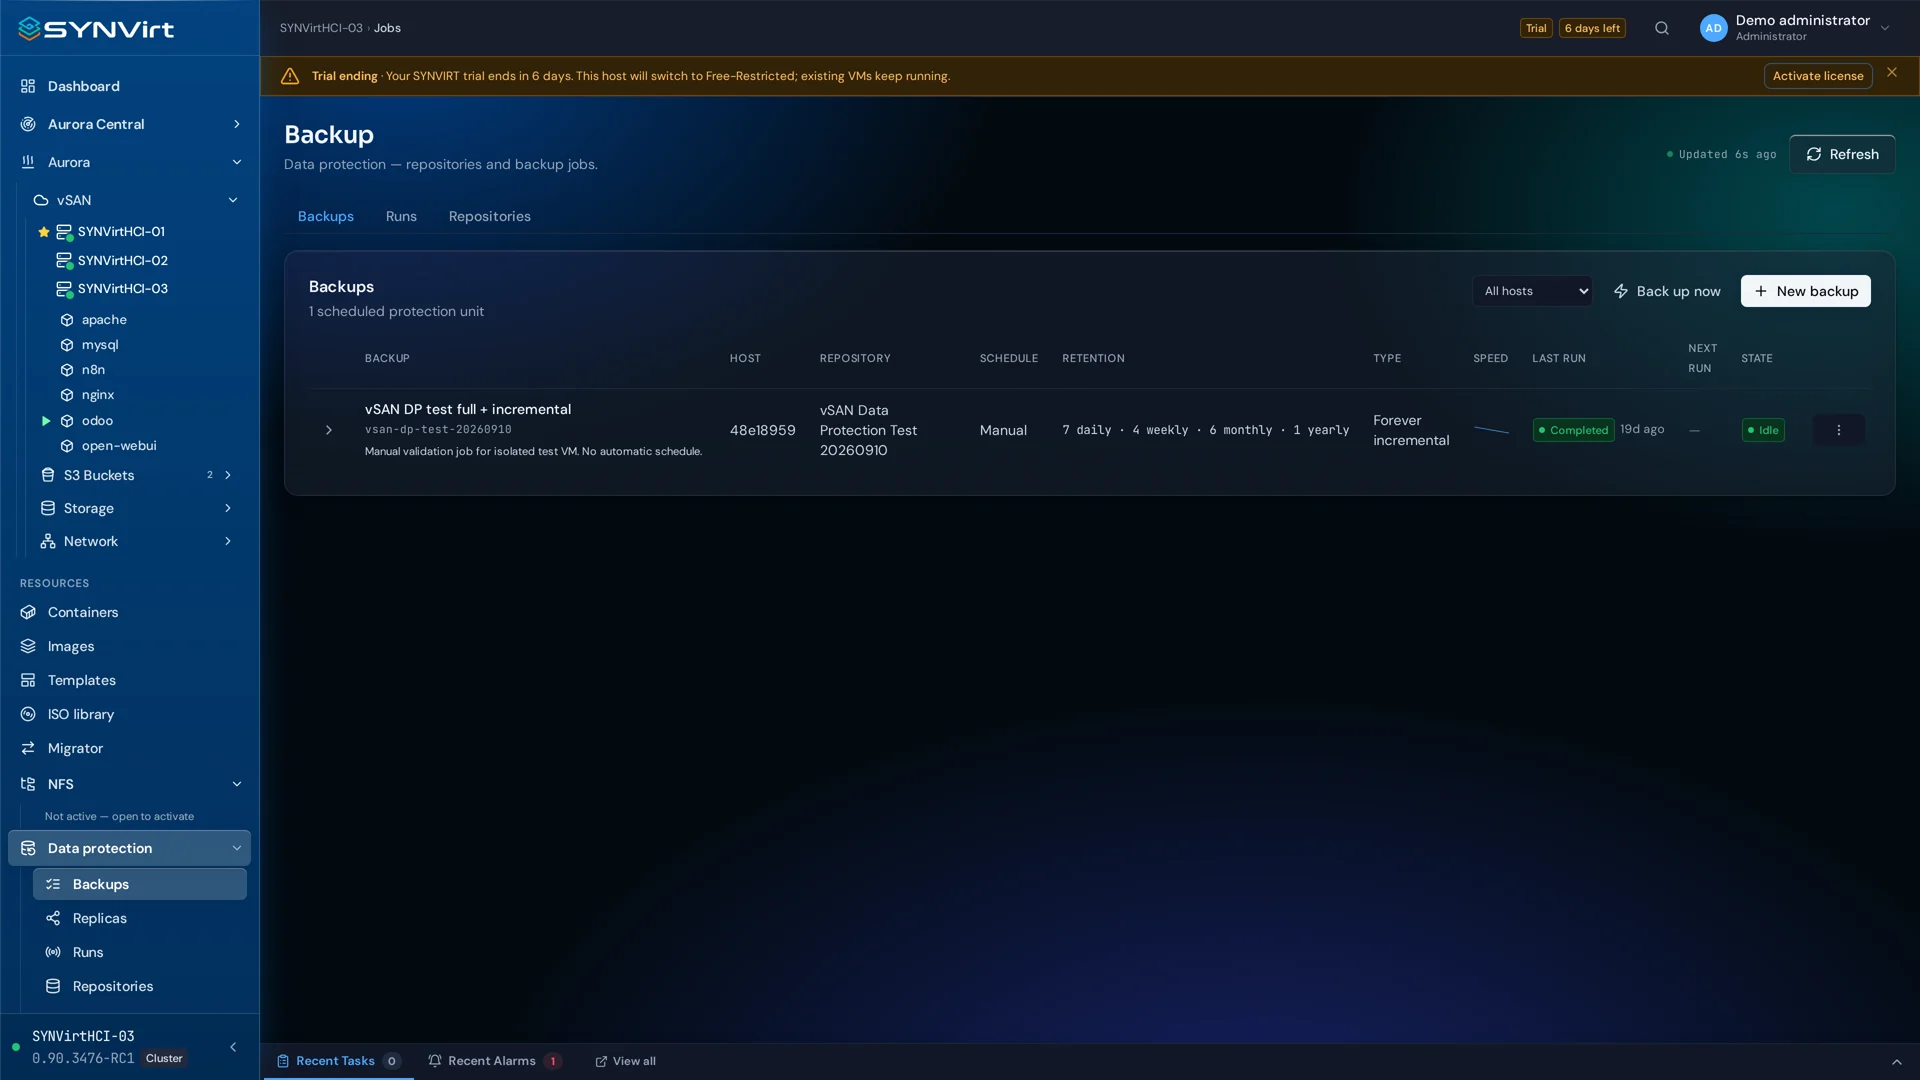Click Back up now

pyautogui.click(x=1667, y=291)
